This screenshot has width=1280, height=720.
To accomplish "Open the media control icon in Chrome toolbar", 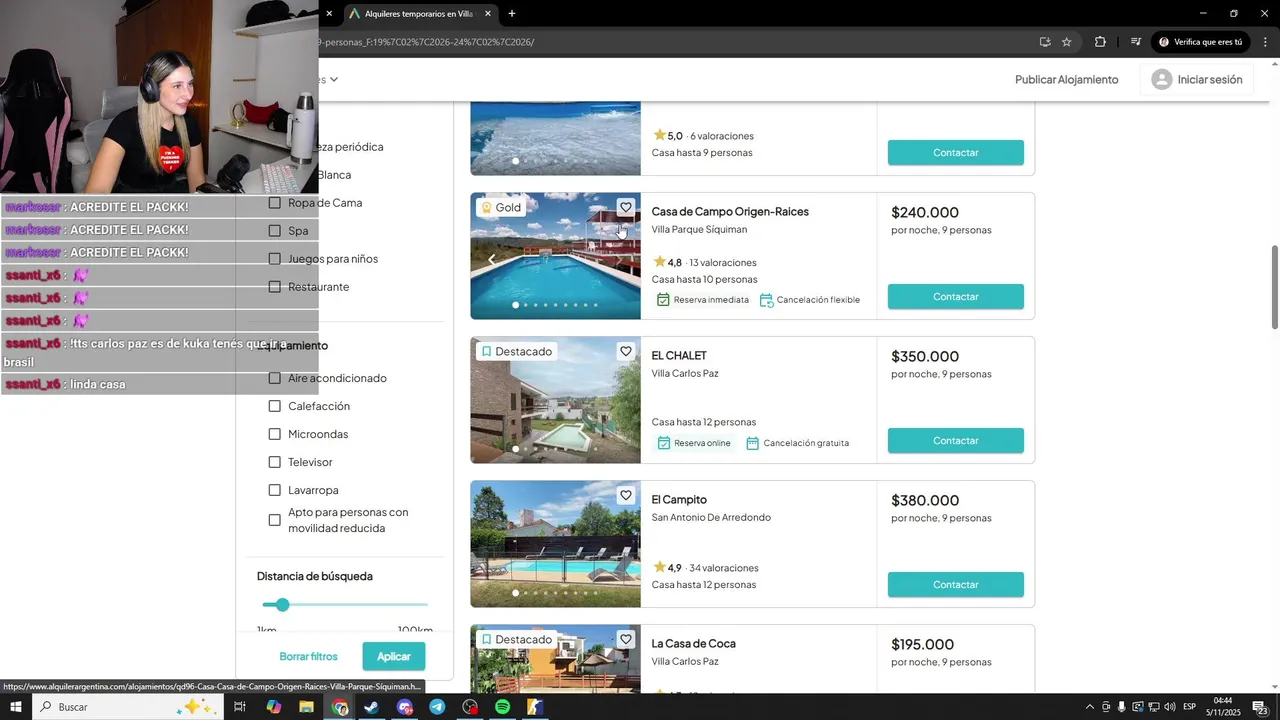I will coord(1135,42).
